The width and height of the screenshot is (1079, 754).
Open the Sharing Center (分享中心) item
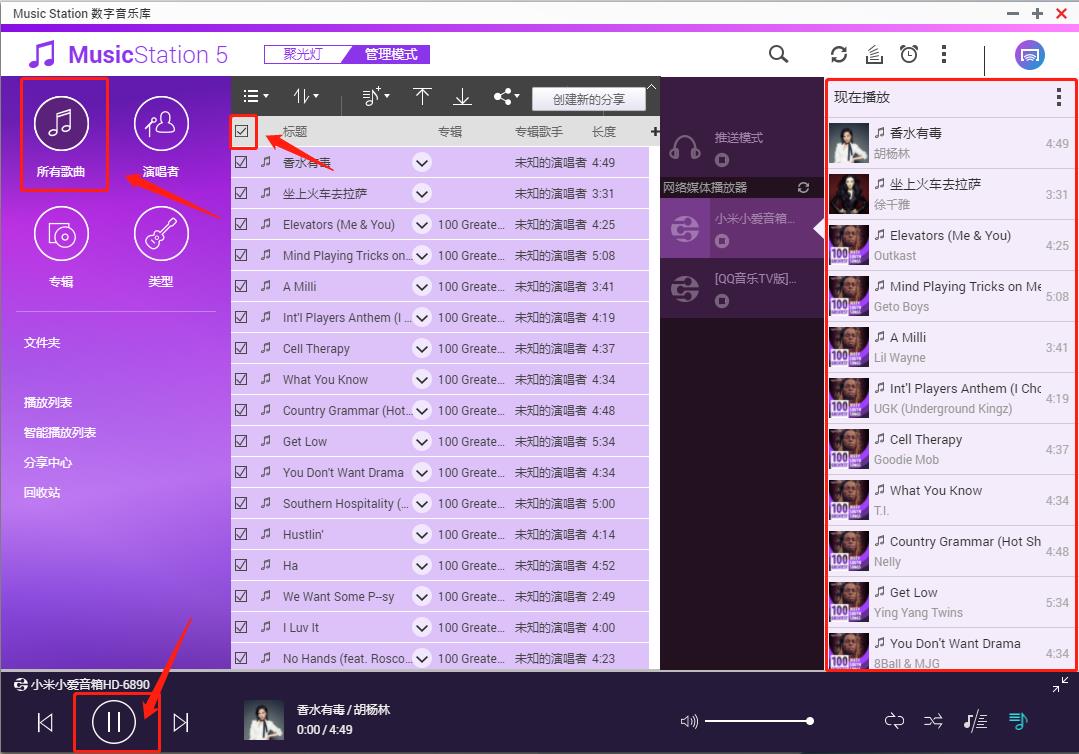47,462
